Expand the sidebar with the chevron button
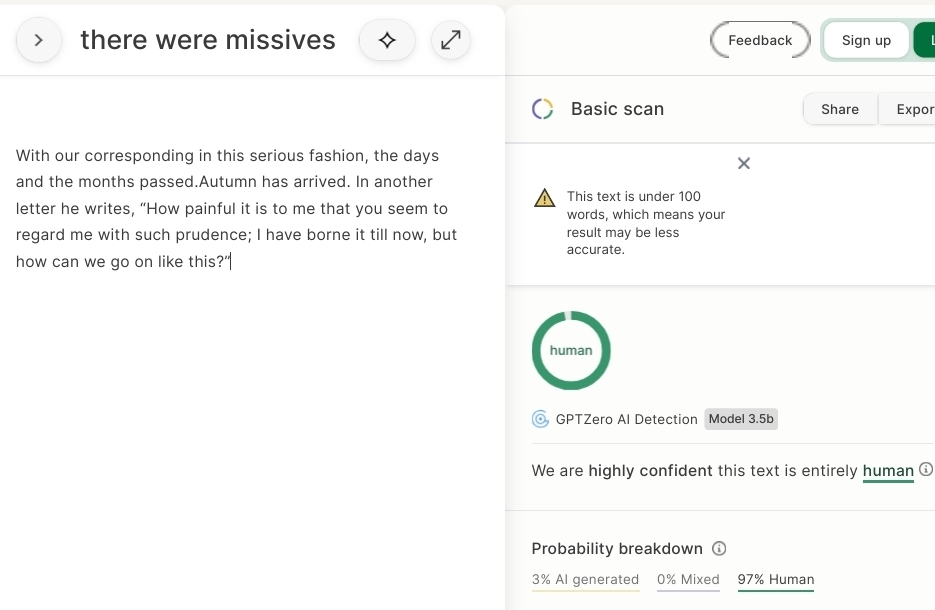 pyautogui.click(x=39, y=40)
